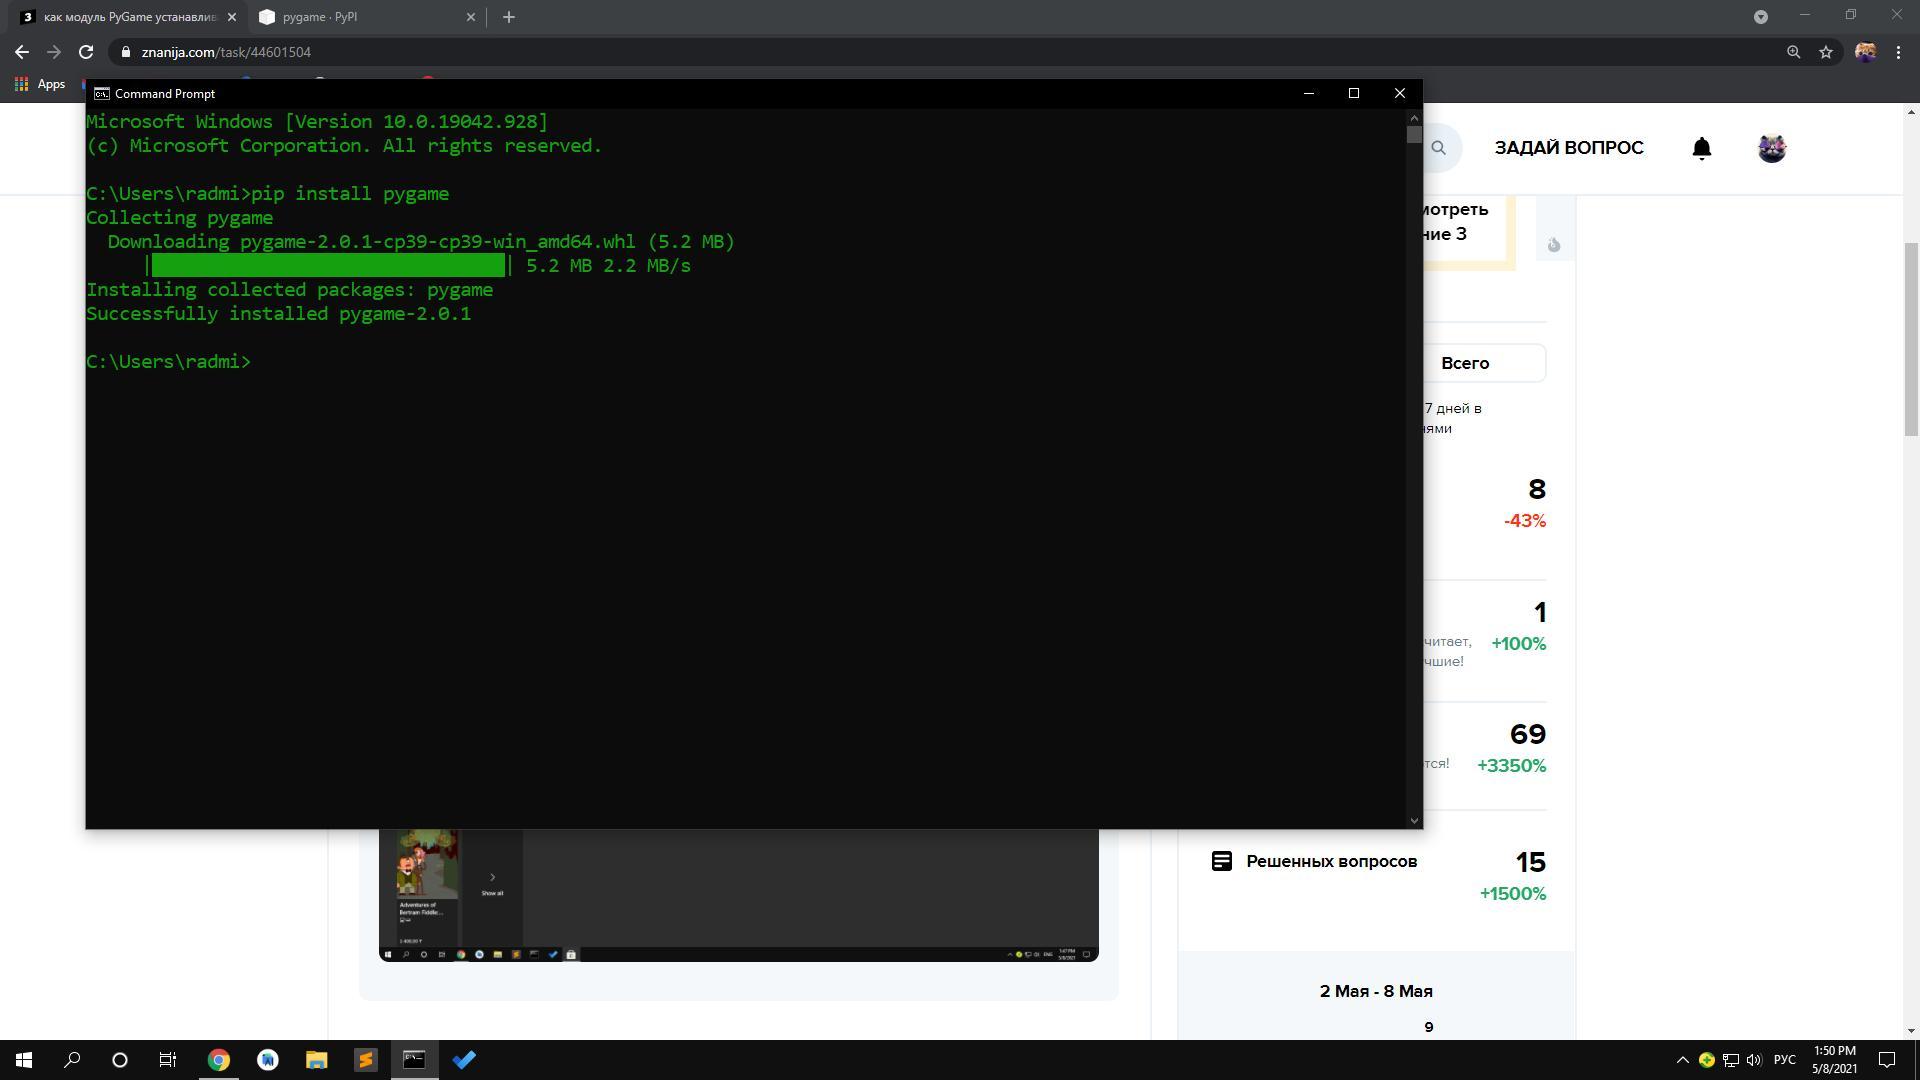The width and height of the screenshot is (1920, 1080).
Task: Click Command Prompt vertical scrollbar thumb
Action: pyautogui.click(x=1413, y=134)
